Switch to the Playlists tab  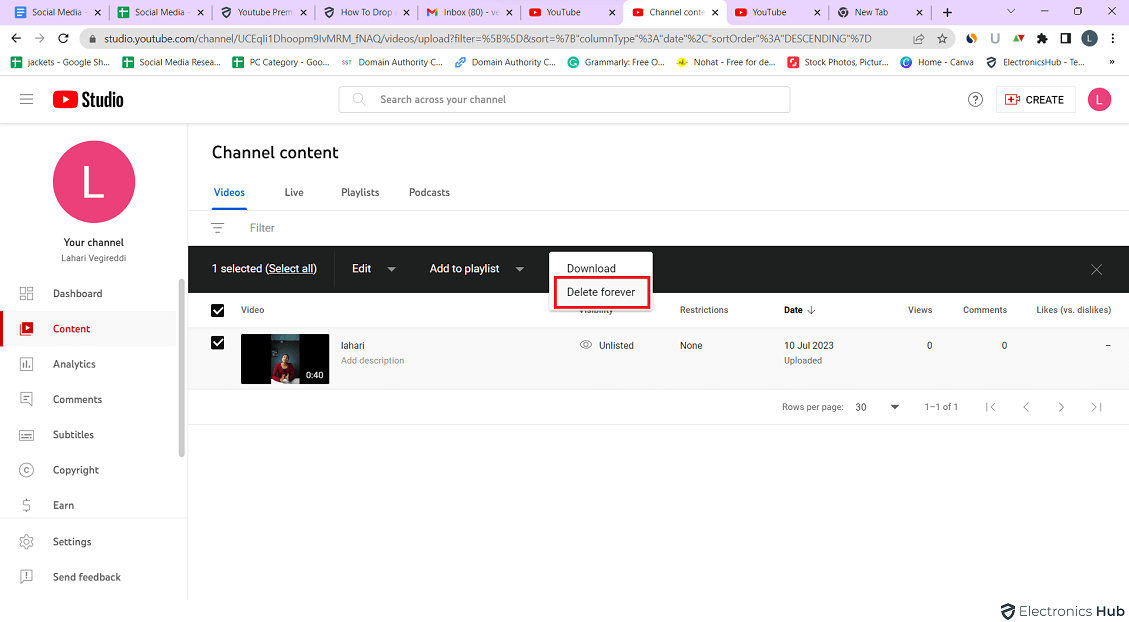(360, 192)
